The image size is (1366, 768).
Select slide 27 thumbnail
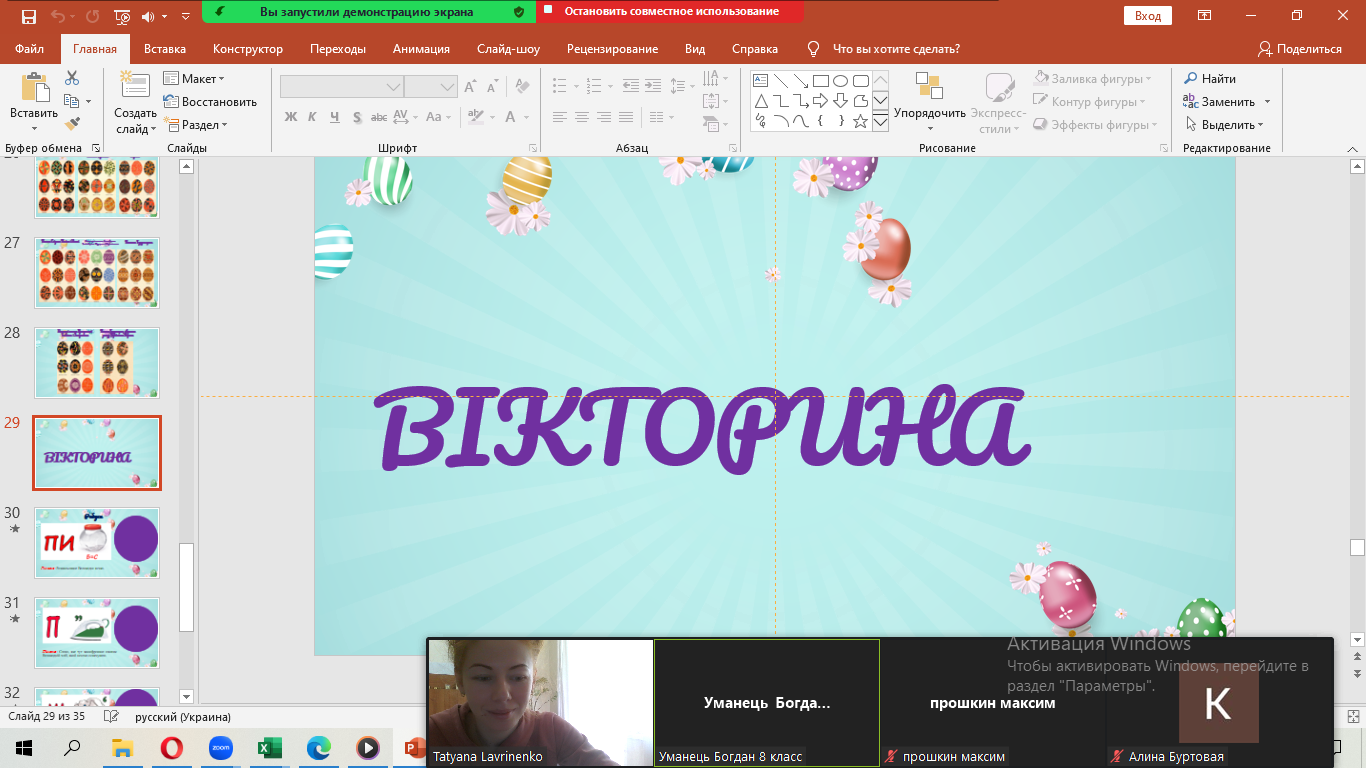tap(97, 272)
